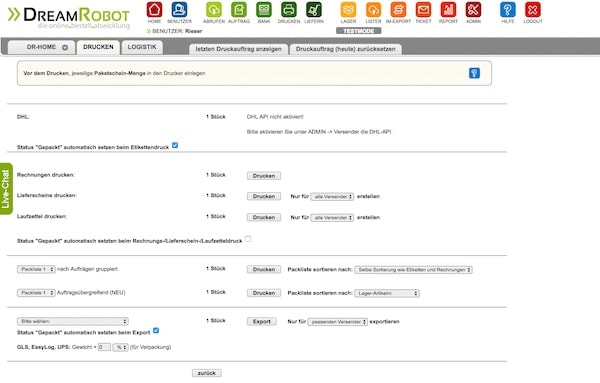Click the DR-HOME tab settings icon
This screenshot has height=383, width=600.
point(65,47)
